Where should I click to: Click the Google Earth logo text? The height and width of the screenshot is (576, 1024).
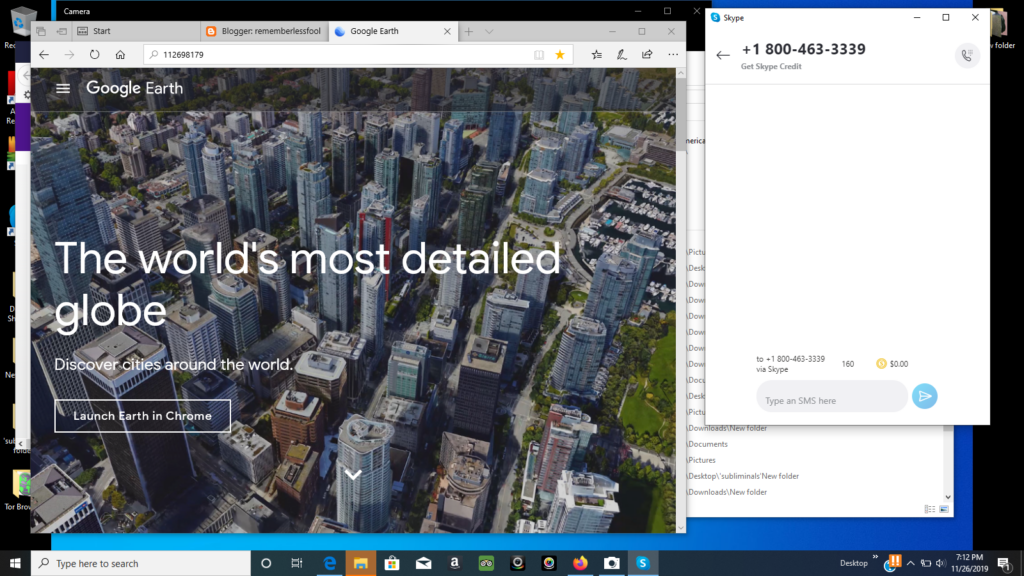tap(135, 88)
